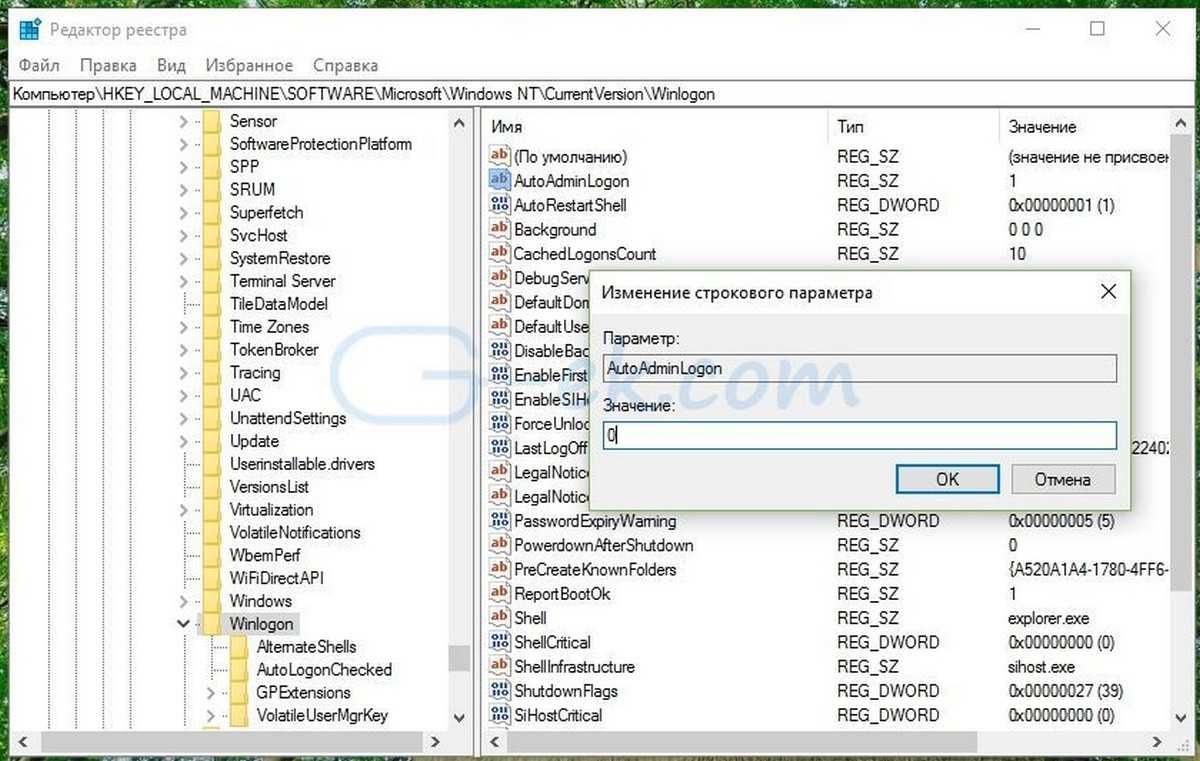This screenshot has height=761, width=1200.
Task: Open the Избранное menu
Action: pos(249,66)
